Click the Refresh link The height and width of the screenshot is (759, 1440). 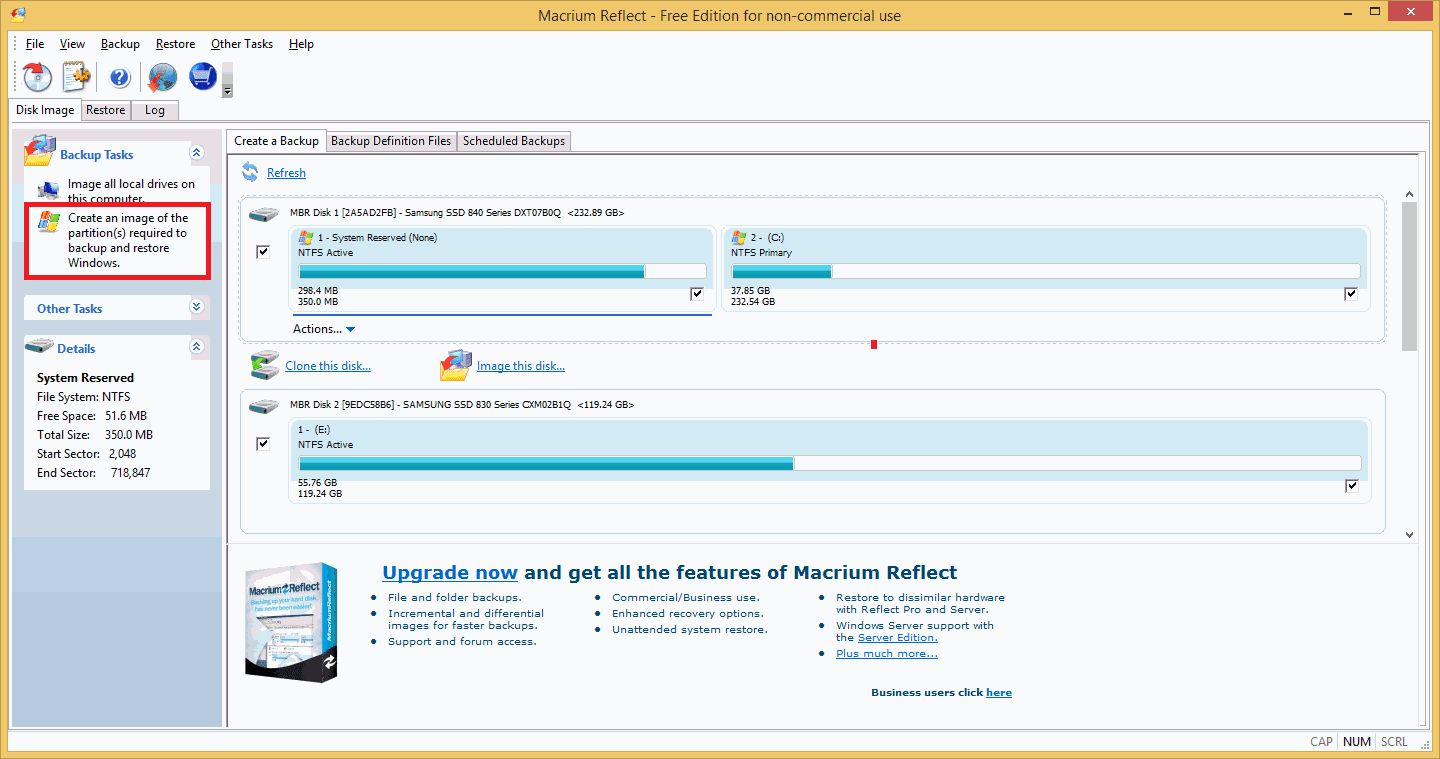coord(286,173)
